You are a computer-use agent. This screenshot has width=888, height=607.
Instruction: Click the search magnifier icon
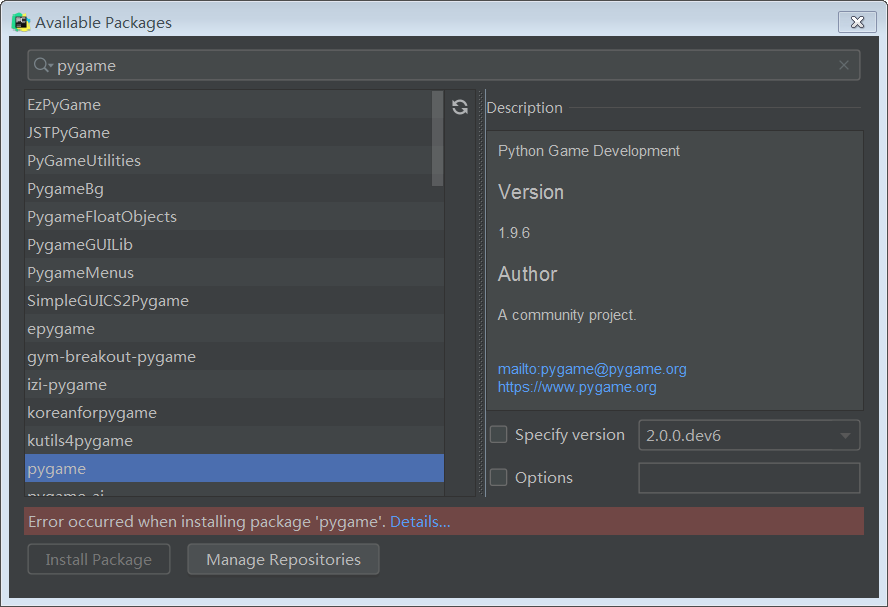[42, 65]
